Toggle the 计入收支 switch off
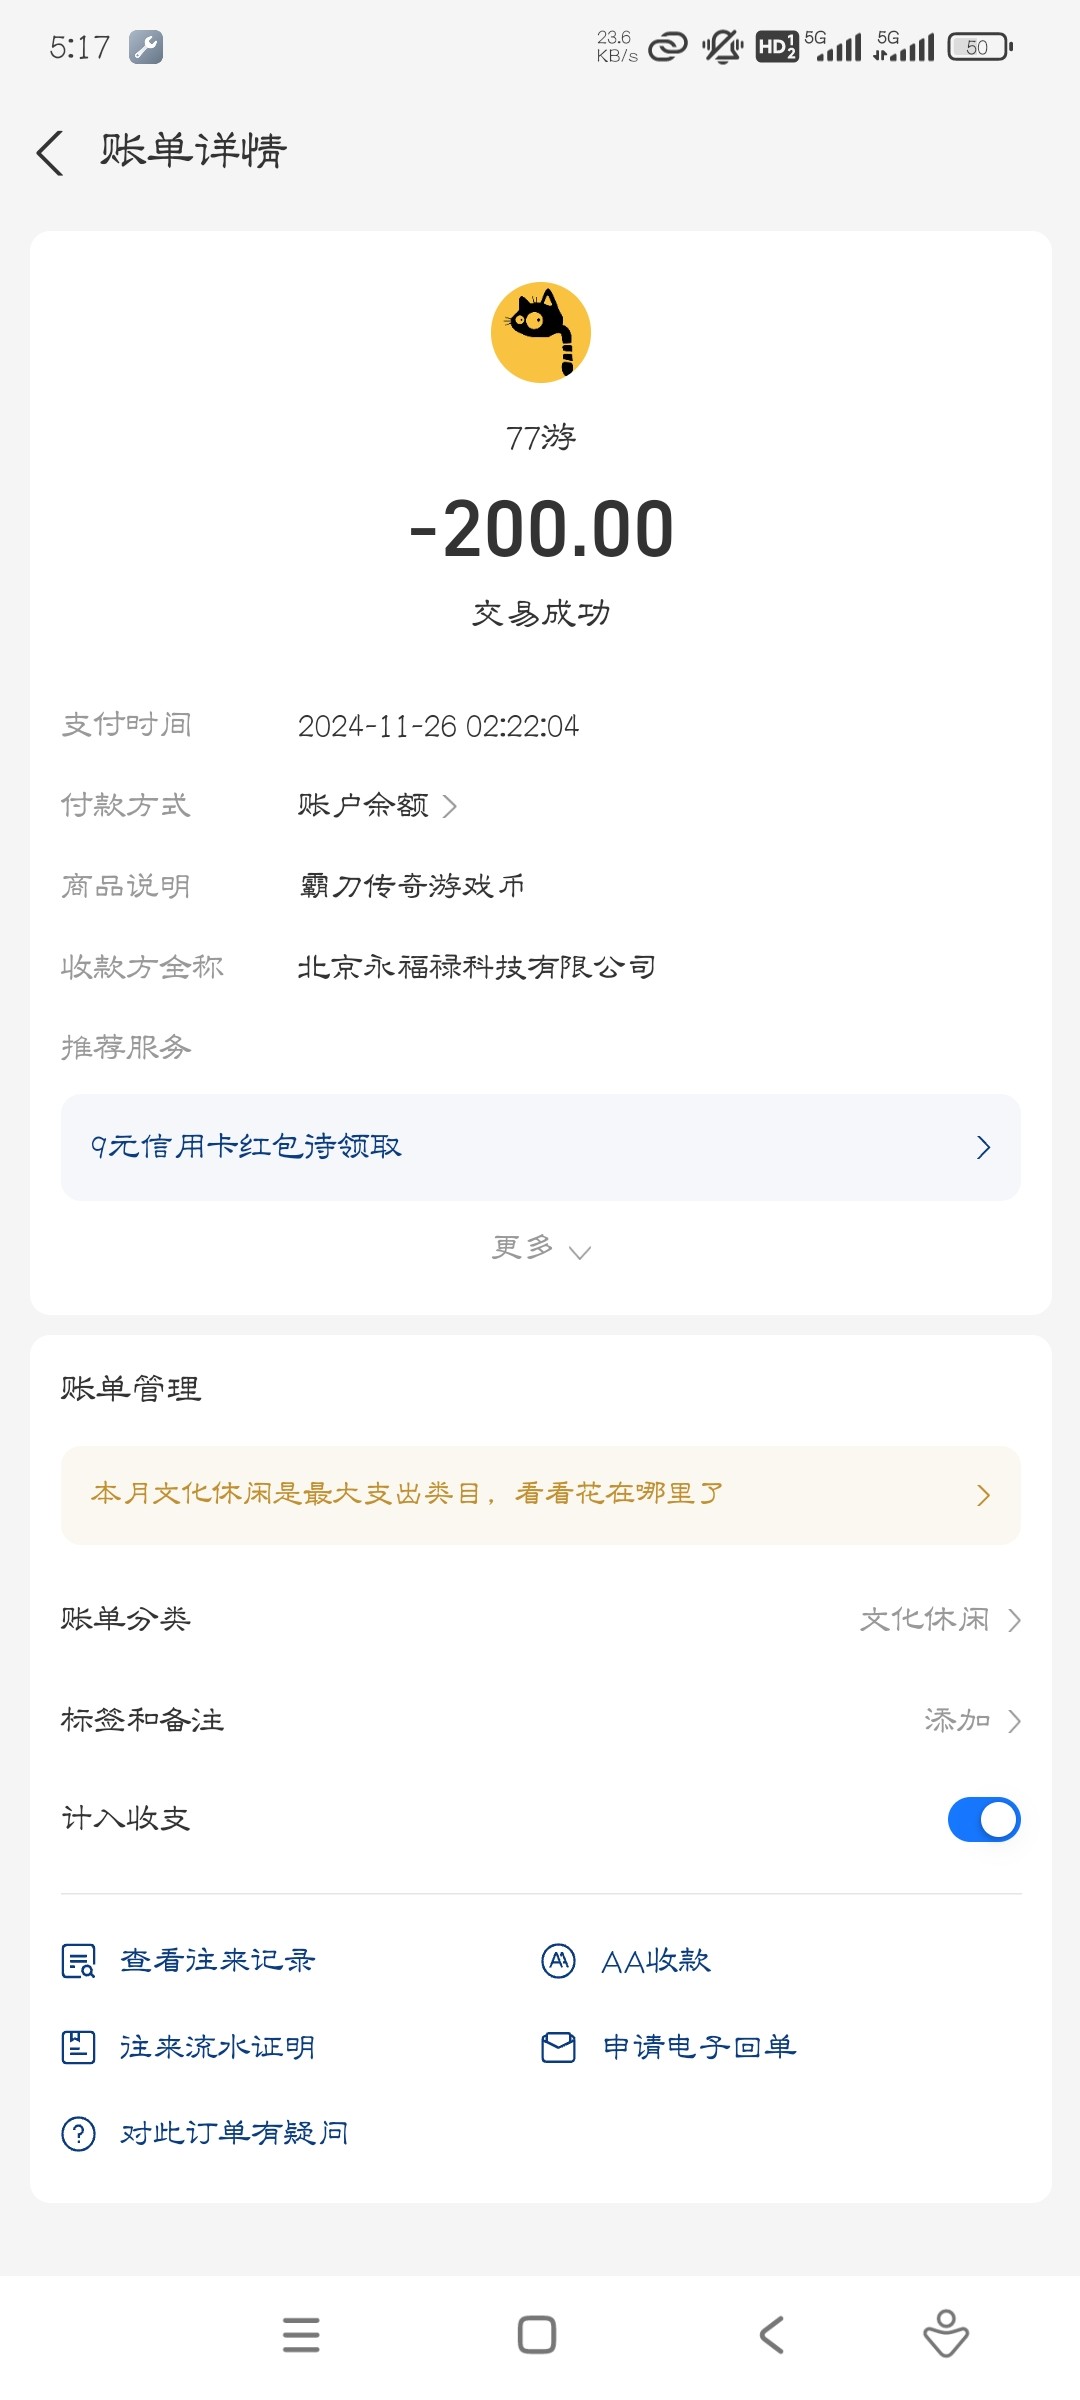Viewport: 1080px width, 2400px height. (983, 1819)
